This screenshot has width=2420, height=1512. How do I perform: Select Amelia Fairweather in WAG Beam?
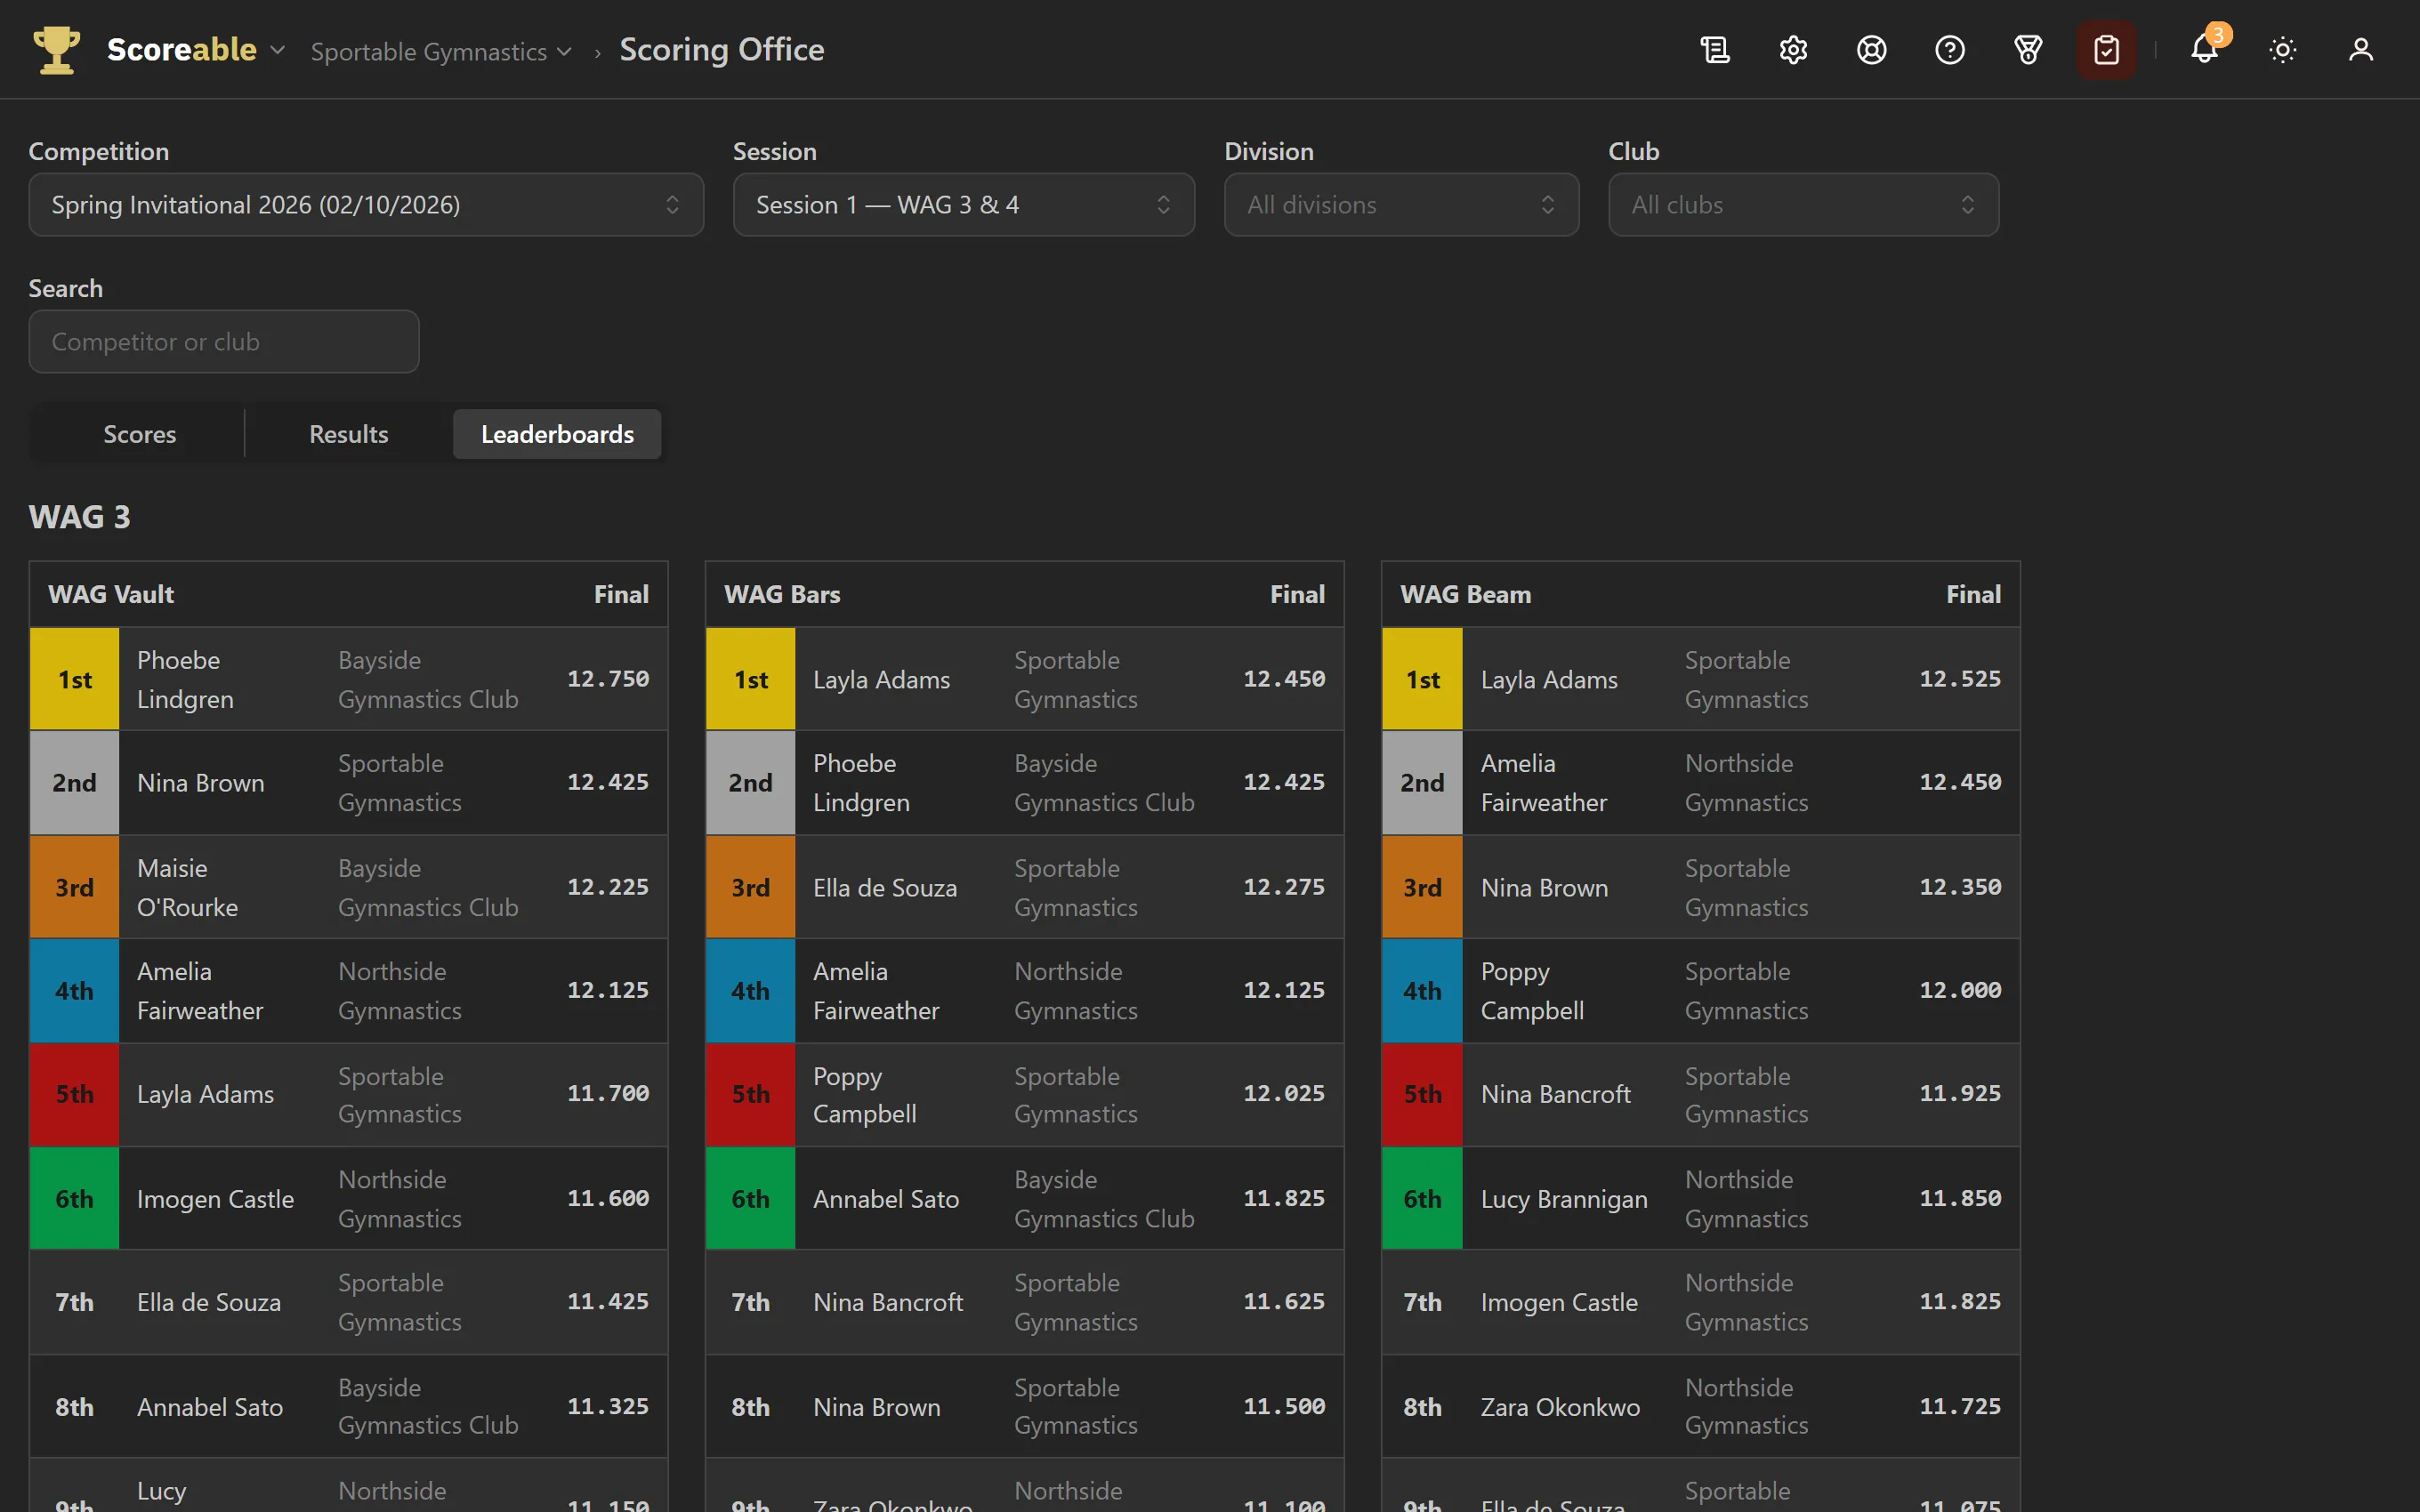tap(1544, 782)
